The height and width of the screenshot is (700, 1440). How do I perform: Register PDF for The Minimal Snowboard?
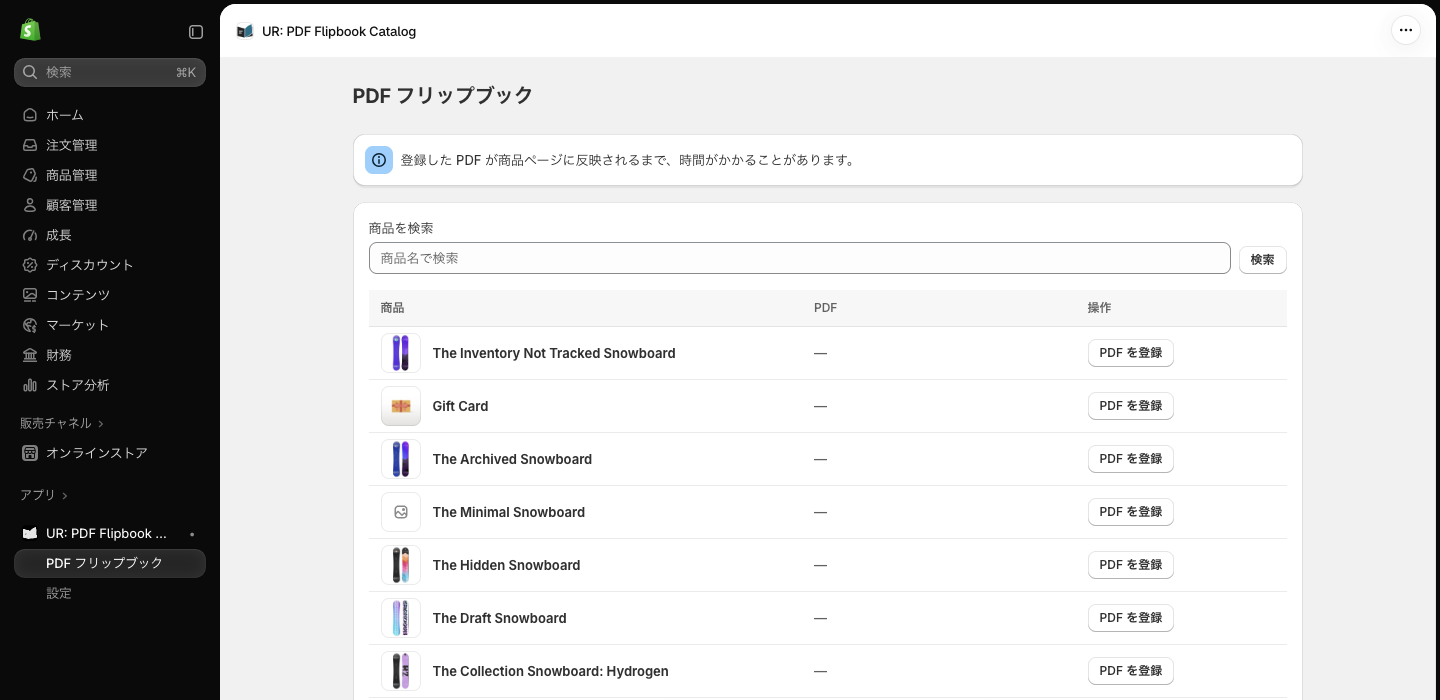coord(1130,512)
